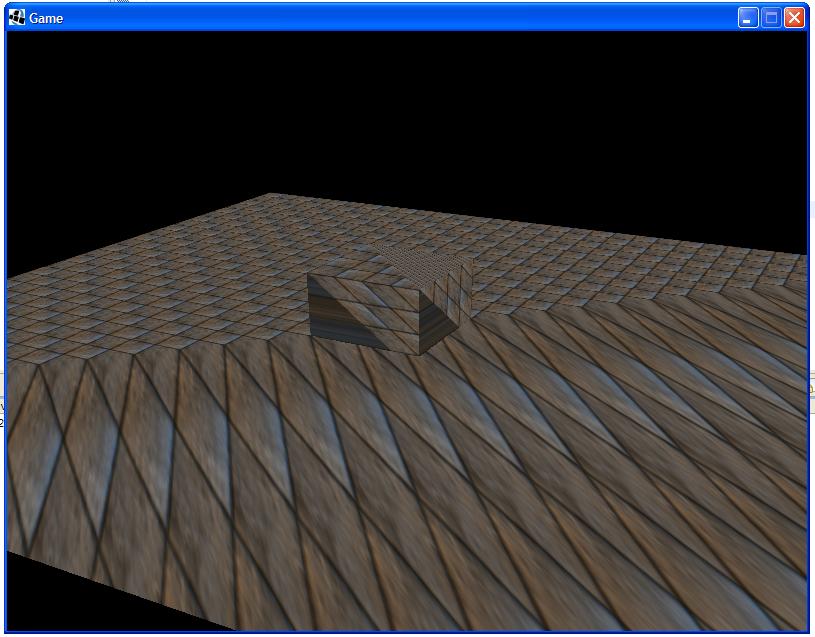Image resolution: width=815 pixels, height=637 pixels.
Task: Click the disabled maximize button
Action: [x=771, y=18]
